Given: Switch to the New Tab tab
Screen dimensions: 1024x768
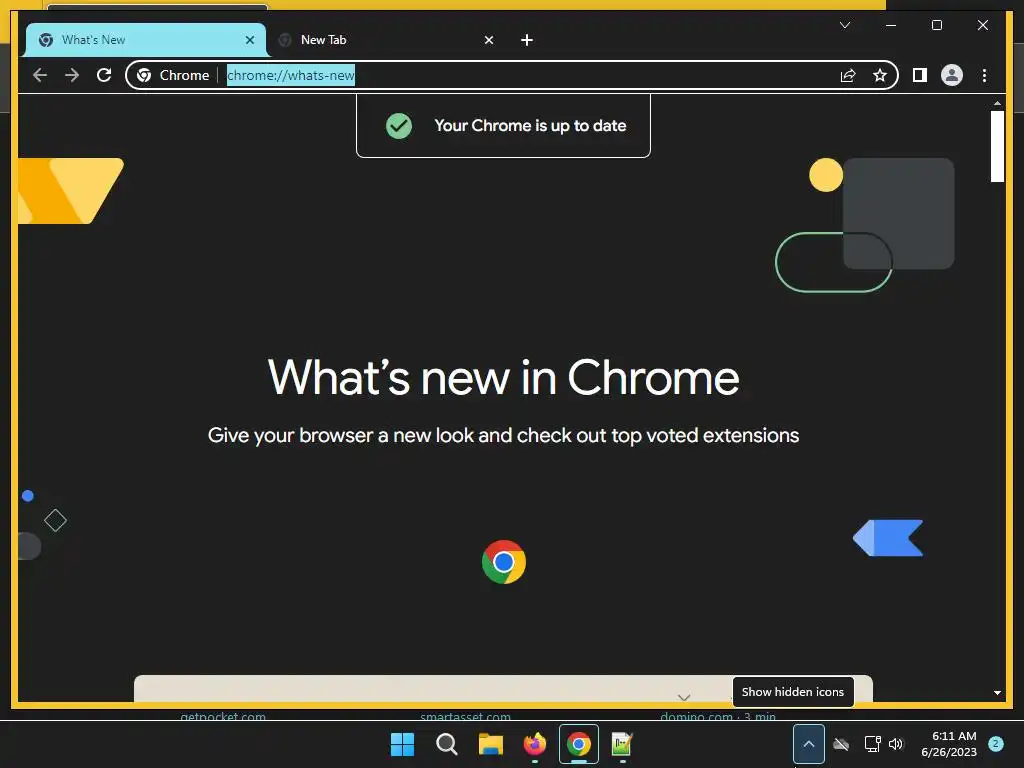Looking at the screenshot, I should (x=387, y=40).
